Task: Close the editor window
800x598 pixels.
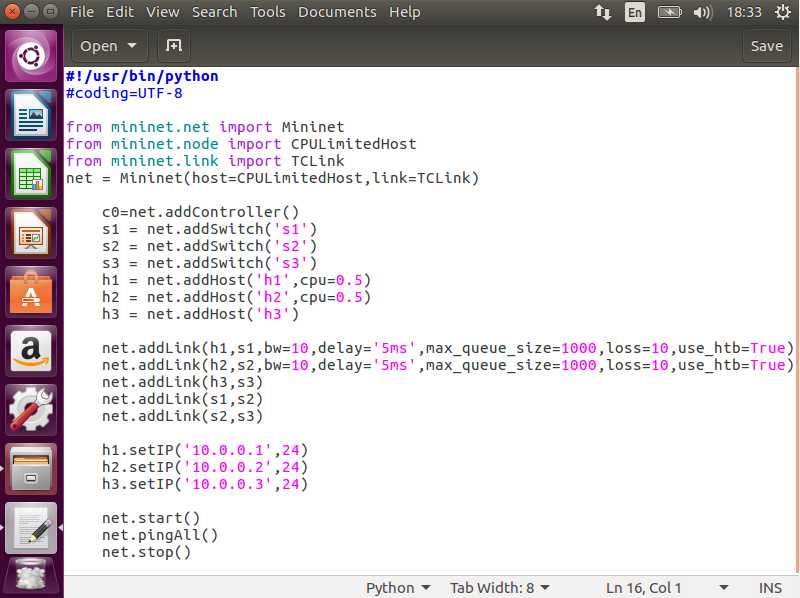Action: tap(12, 11)
